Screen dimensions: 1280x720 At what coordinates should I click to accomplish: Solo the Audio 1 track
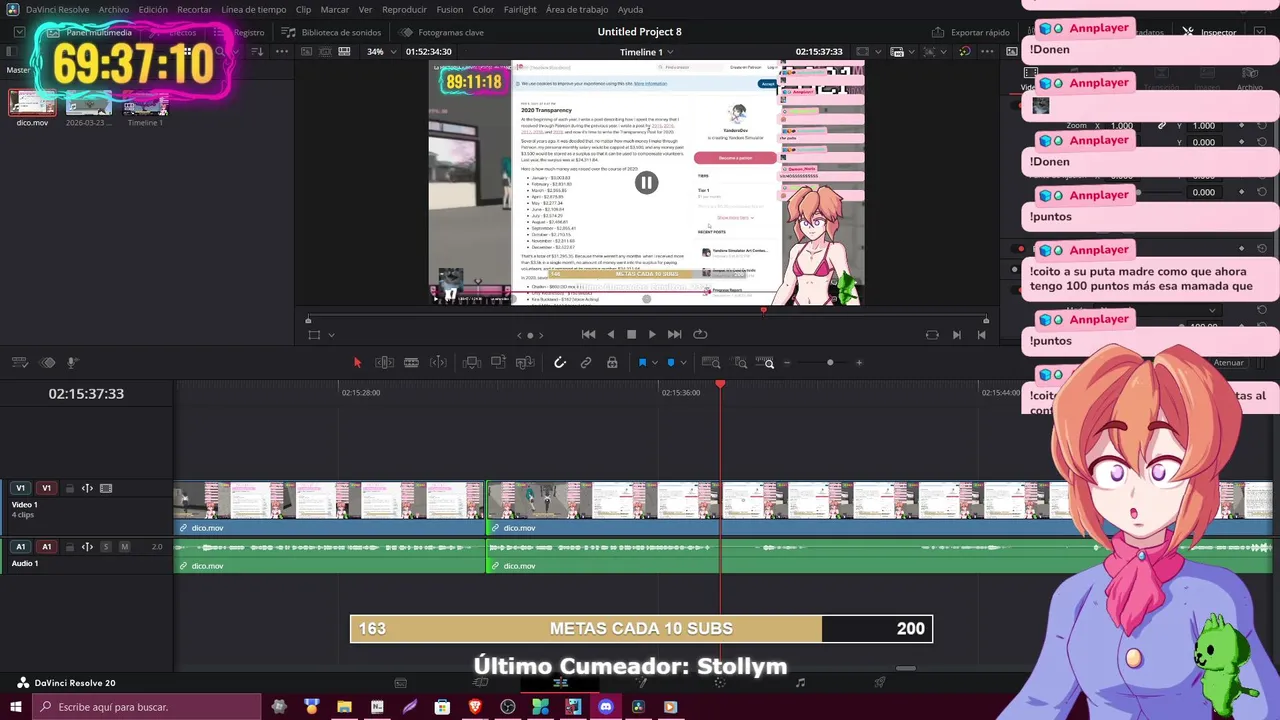point(106,547)
